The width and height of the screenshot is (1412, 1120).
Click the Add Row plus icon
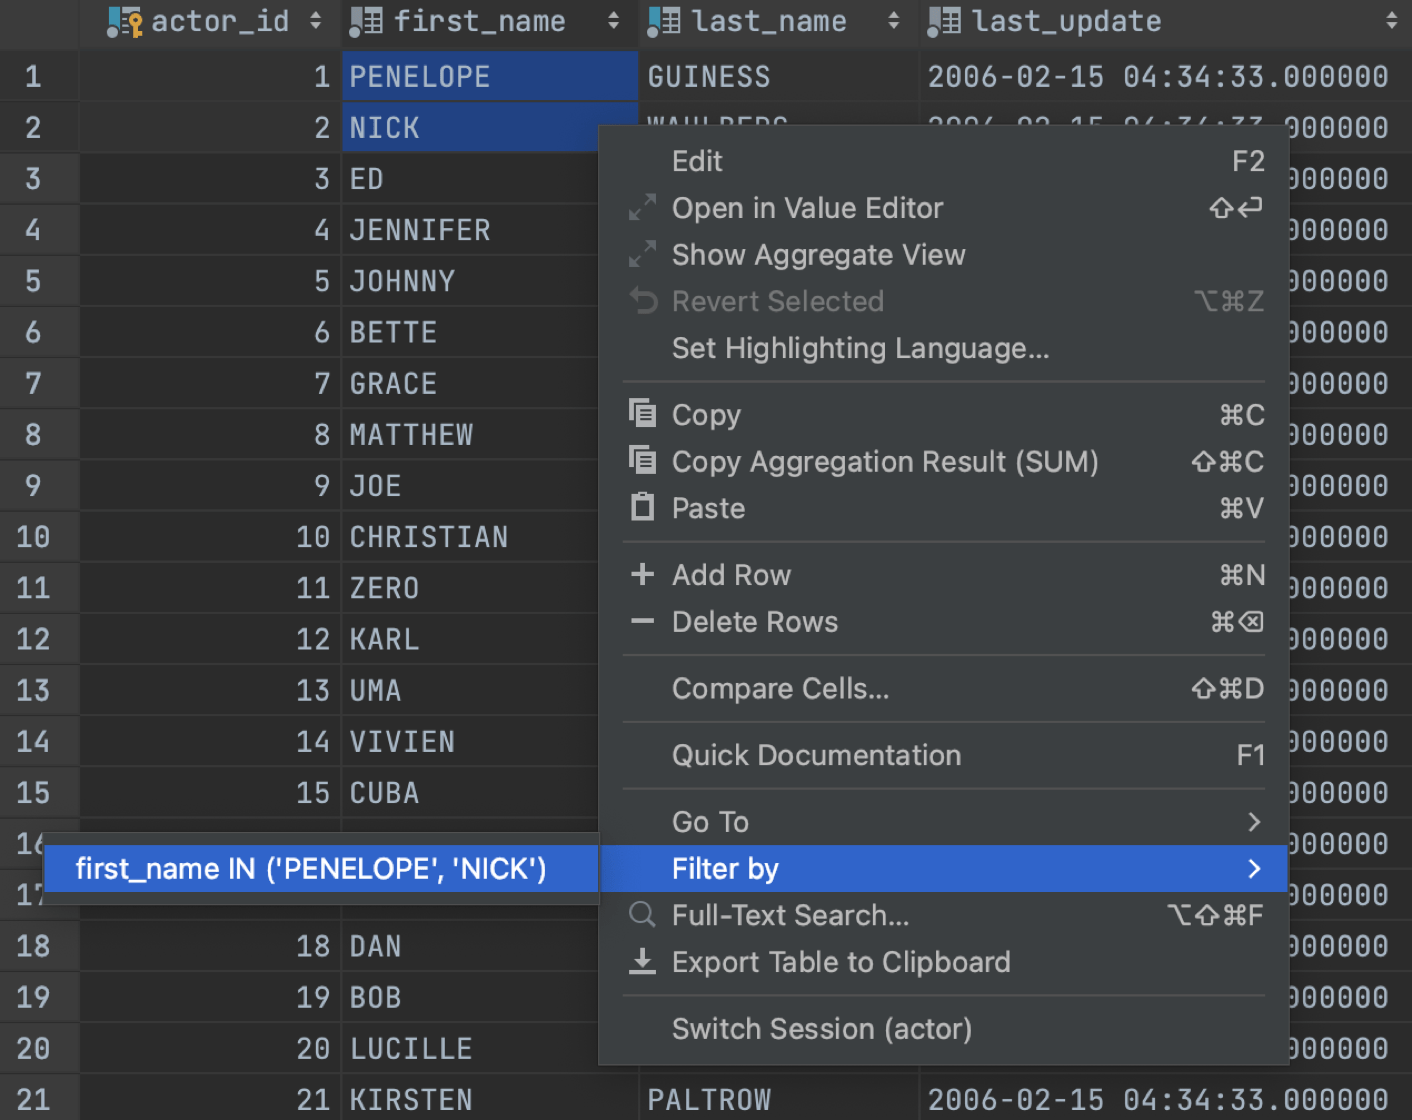(x=643, y=574)
